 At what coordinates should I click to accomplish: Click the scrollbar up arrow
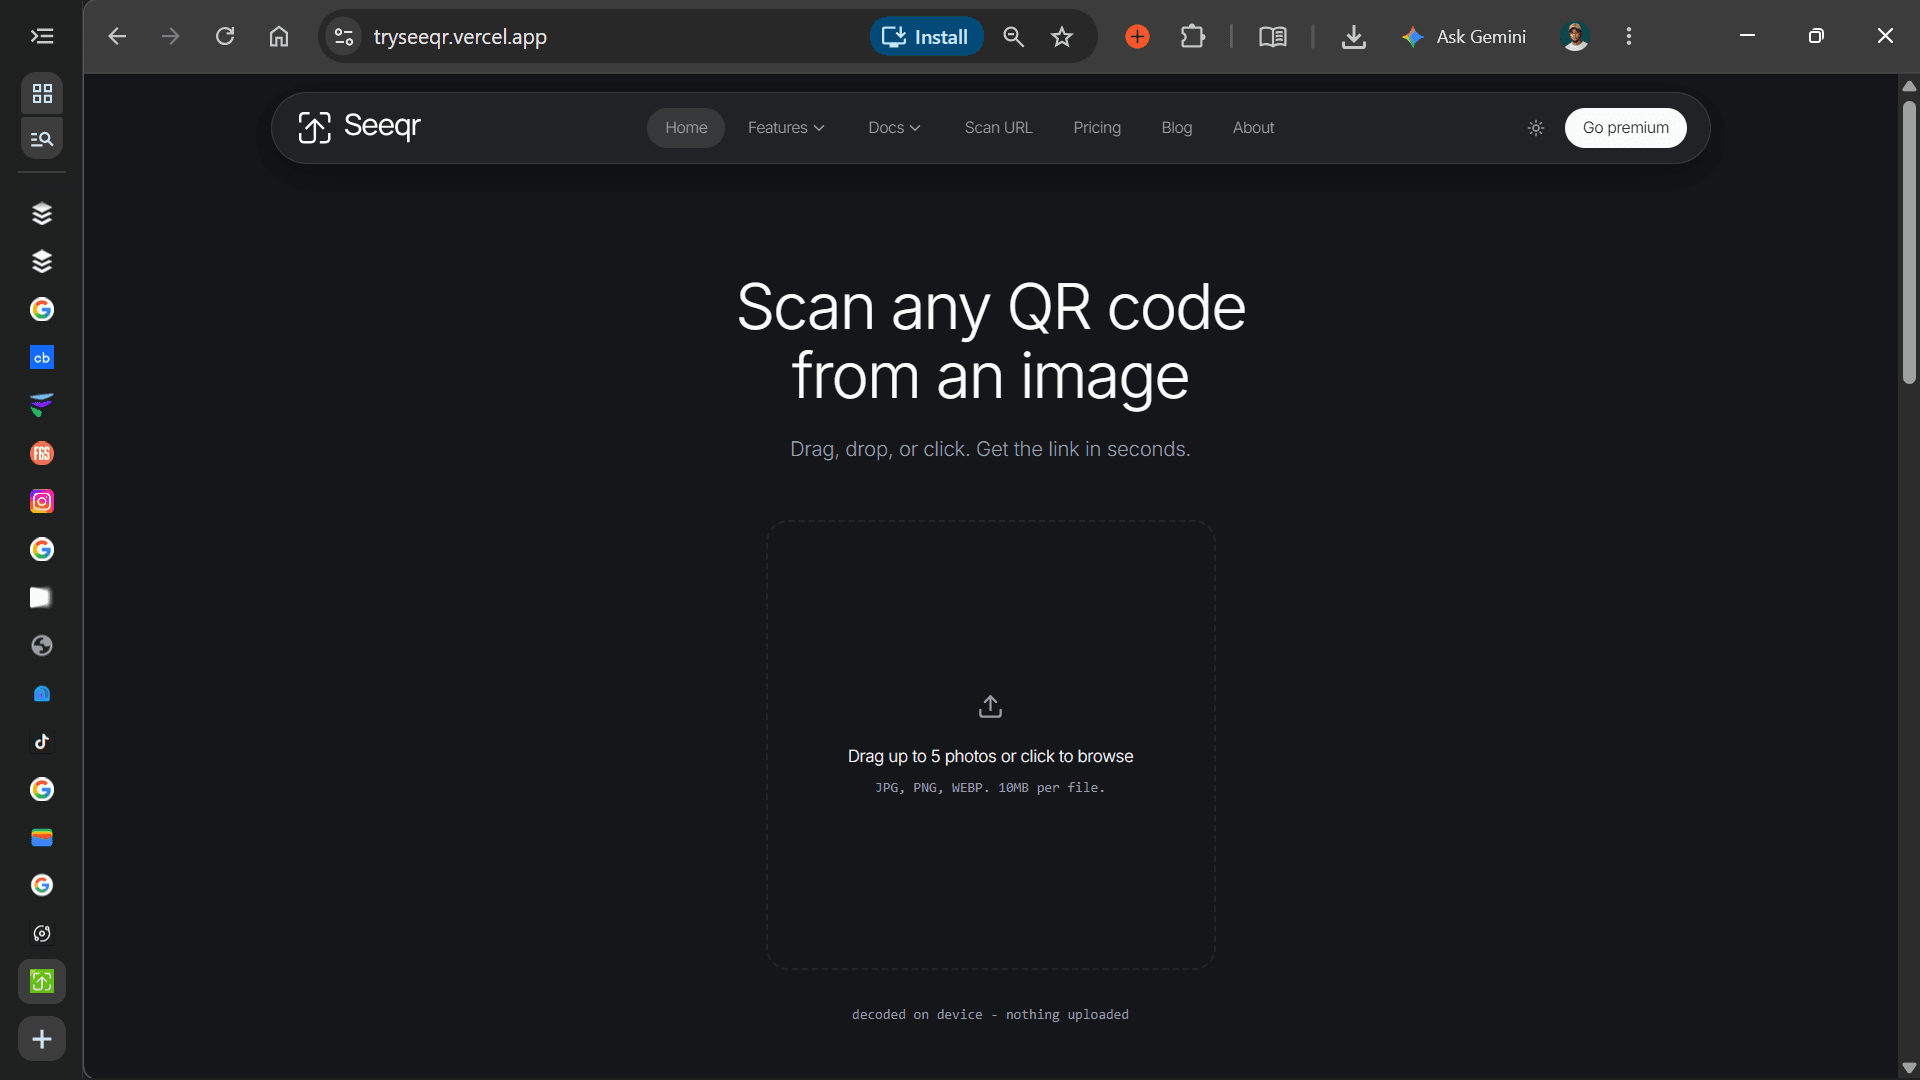click(x=1909, y=86)
